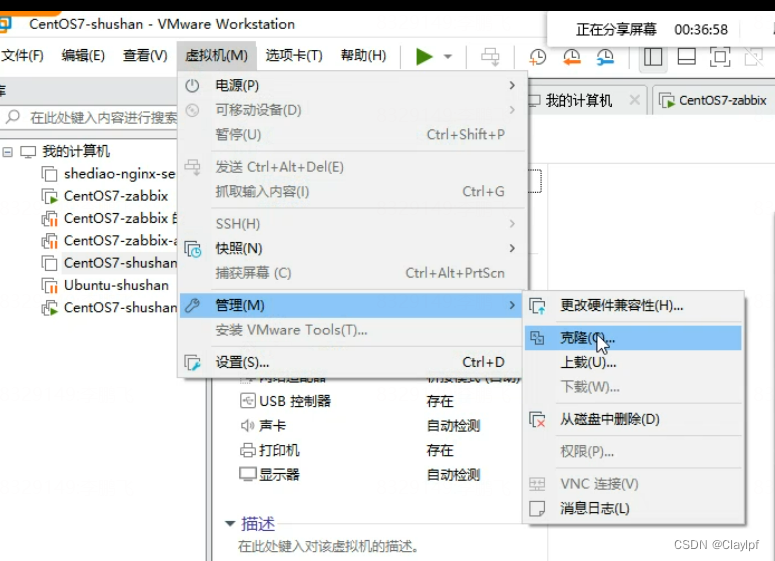Close the 虚拟机(M) menu
Viewport: 775px width, 561px height.
(216, 55)
